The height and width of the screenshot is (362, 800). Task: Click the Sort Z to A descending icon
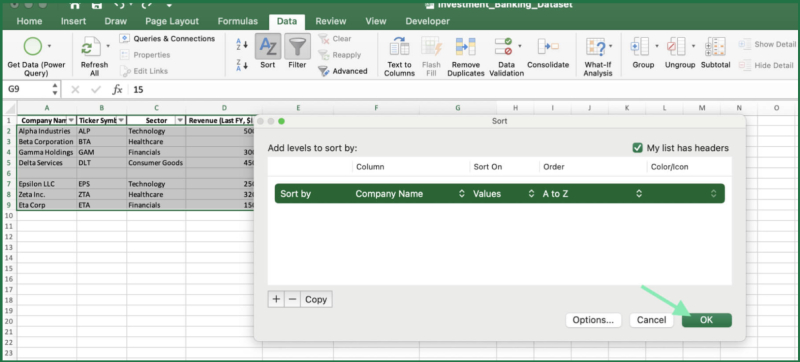[242, 65]
